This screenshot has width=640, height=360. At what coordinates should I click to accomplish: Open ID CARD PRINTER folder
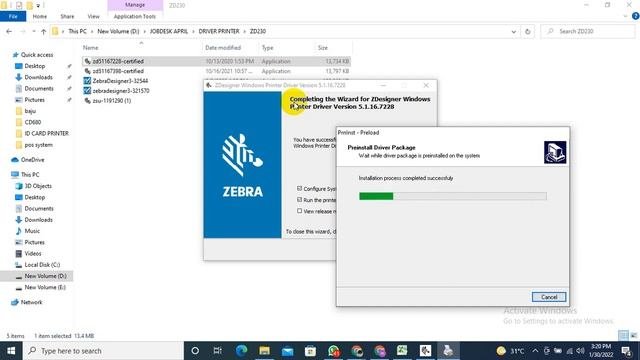[47, 133]
